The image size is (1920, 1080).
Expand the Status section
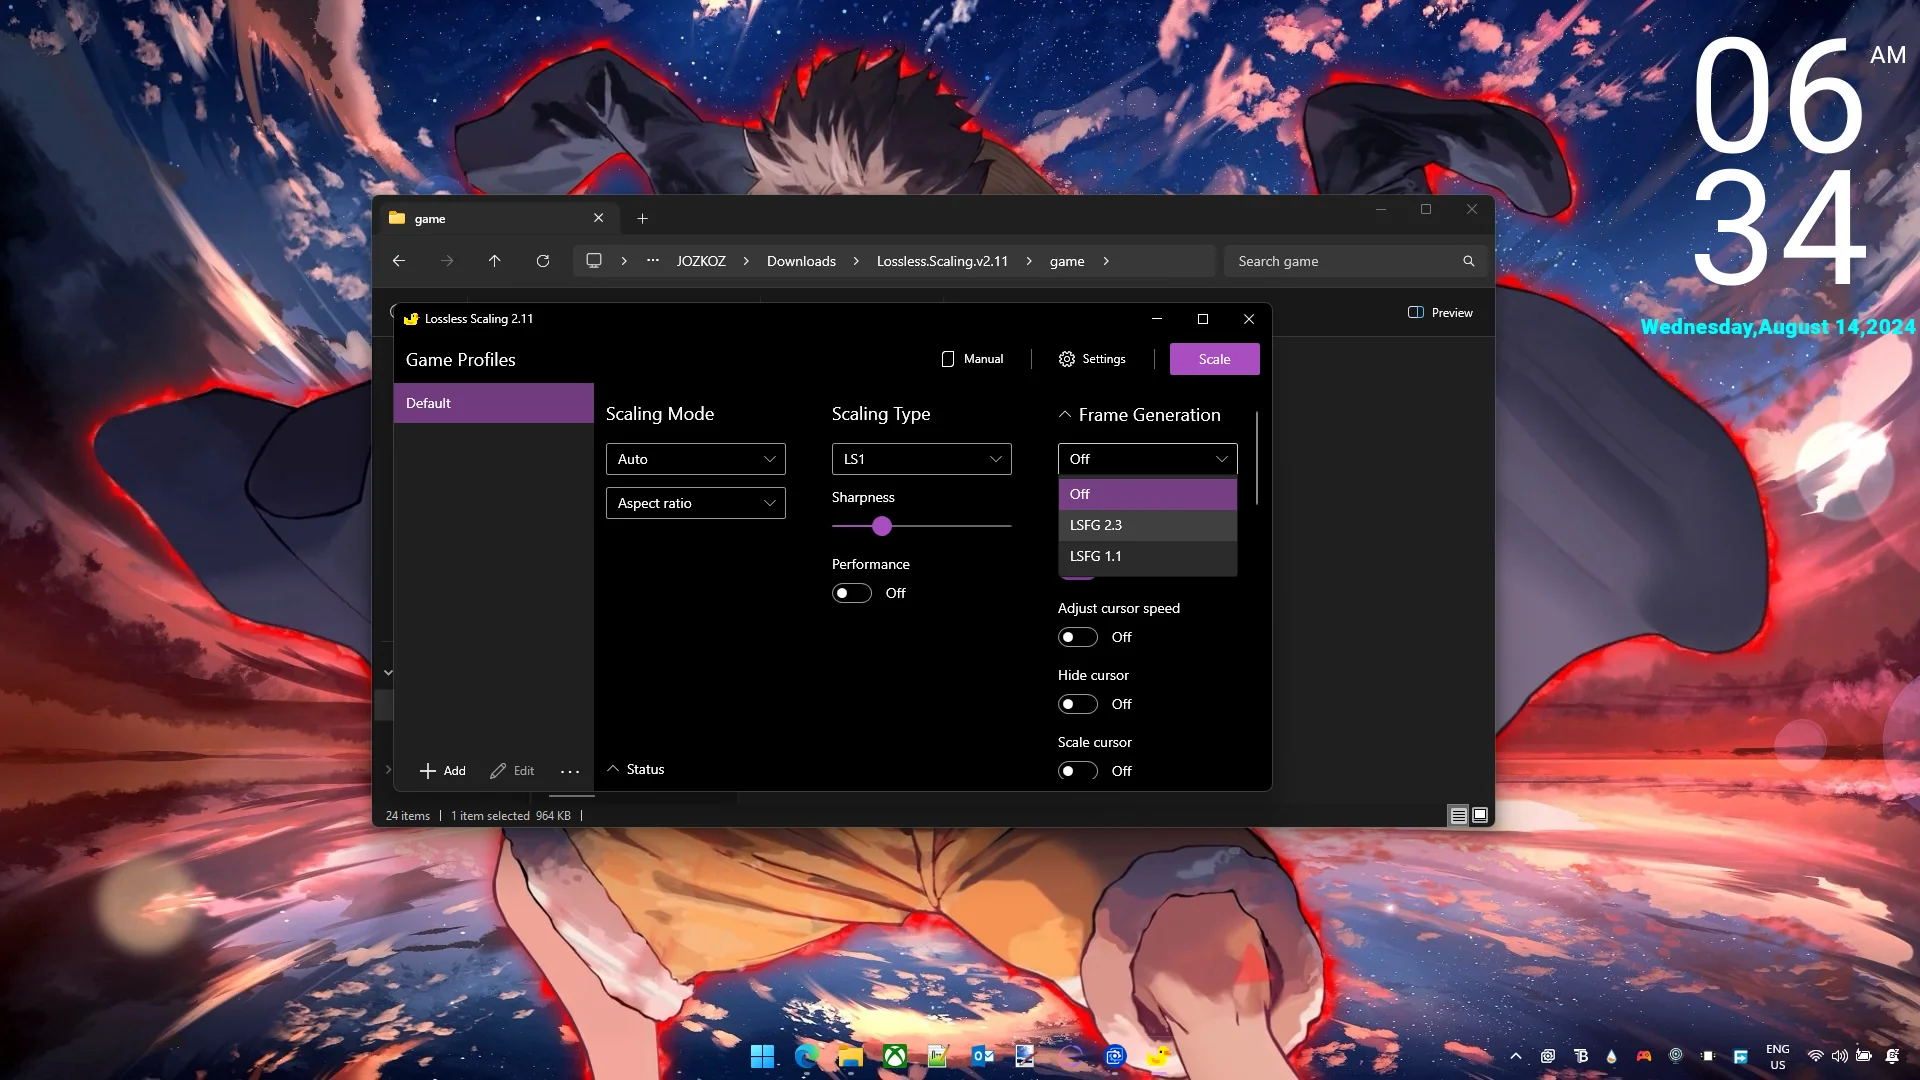[x=635, y=769]
